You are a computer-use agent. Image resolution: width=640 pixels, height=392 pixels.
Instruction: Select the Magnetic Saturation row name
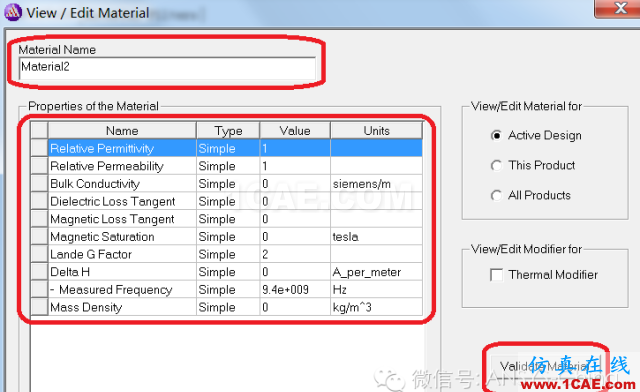[x=122, y=236]
